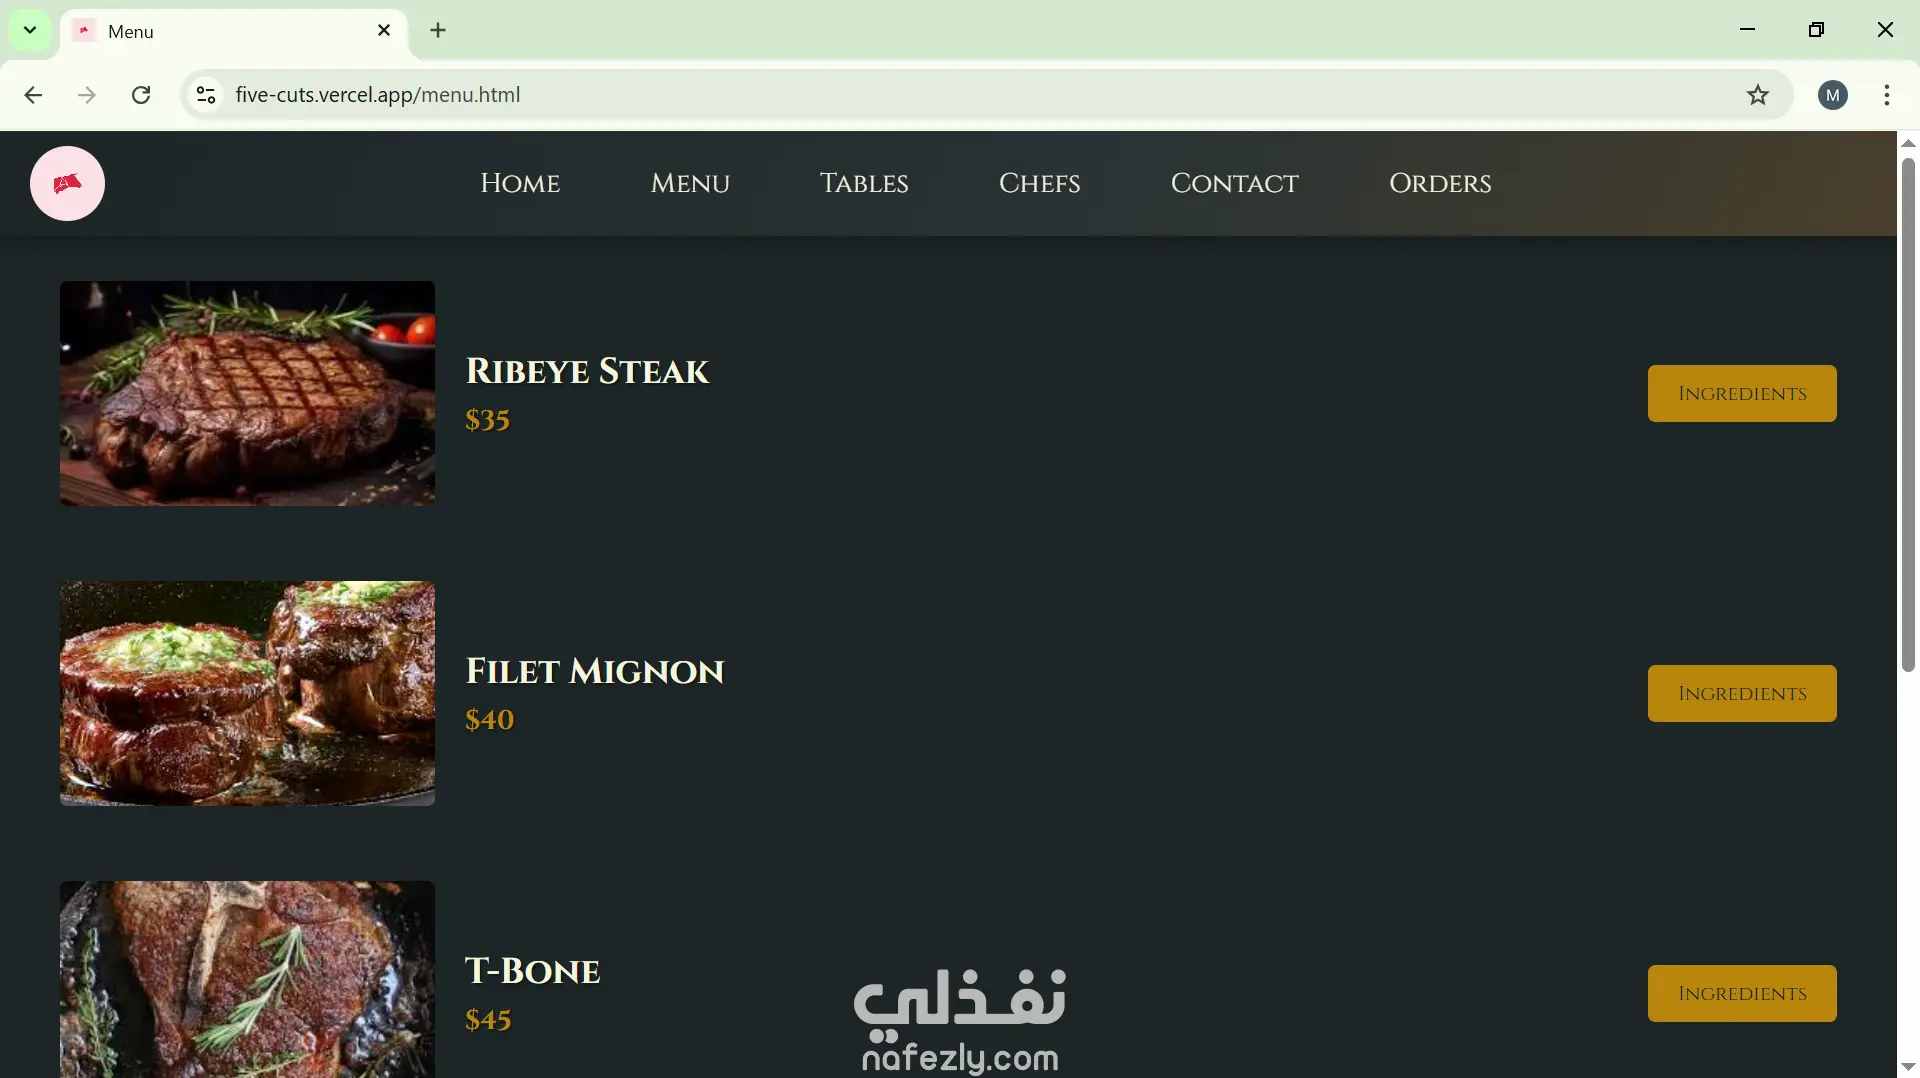
Task: Click the Filet Mignon title
Action: tap(595, 671)
